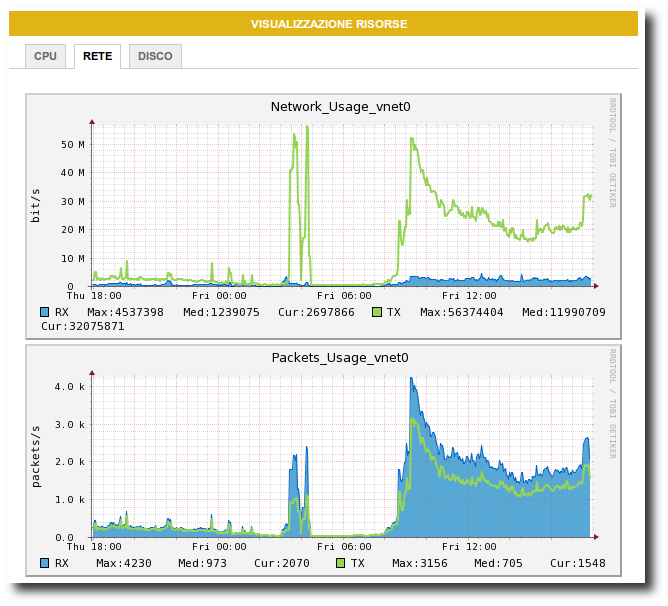This screenshot has height=606, width=668.
Task: Click Cur:1548 value
Action: [578, 563]
